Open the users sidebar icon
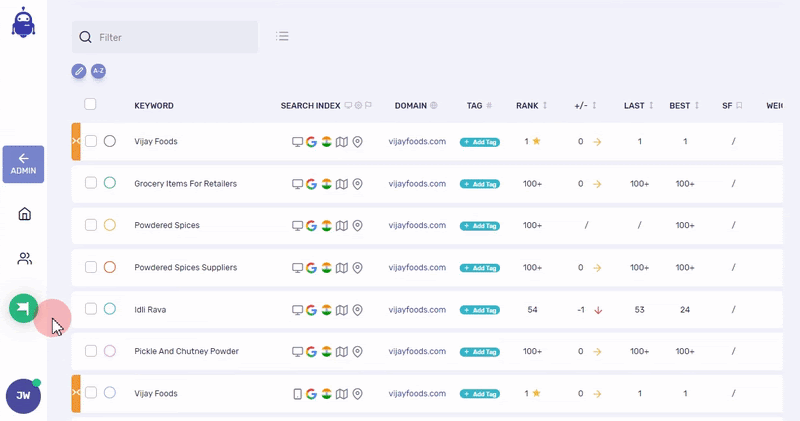Viewport: 800px width, 421px height. [24, 259]
